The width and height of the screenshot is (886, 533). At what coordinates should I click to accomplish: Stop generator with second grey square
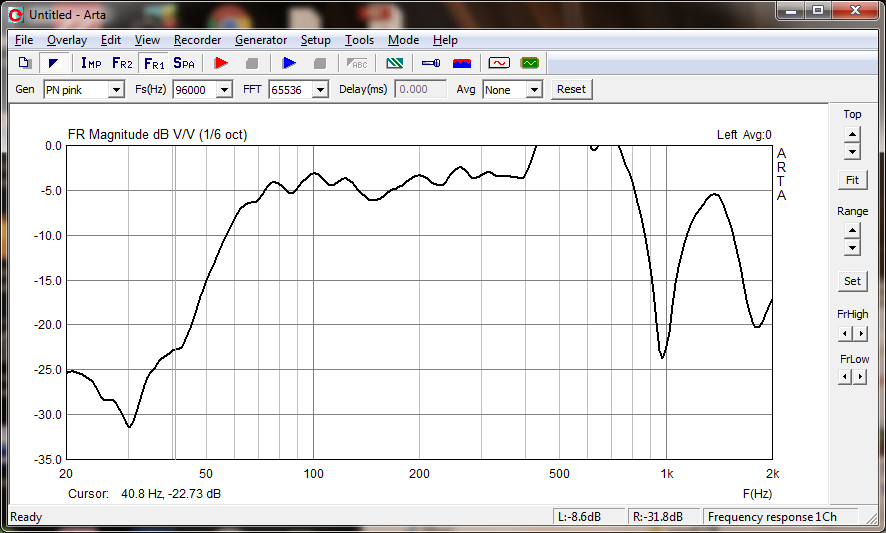(x=320, y=63)
